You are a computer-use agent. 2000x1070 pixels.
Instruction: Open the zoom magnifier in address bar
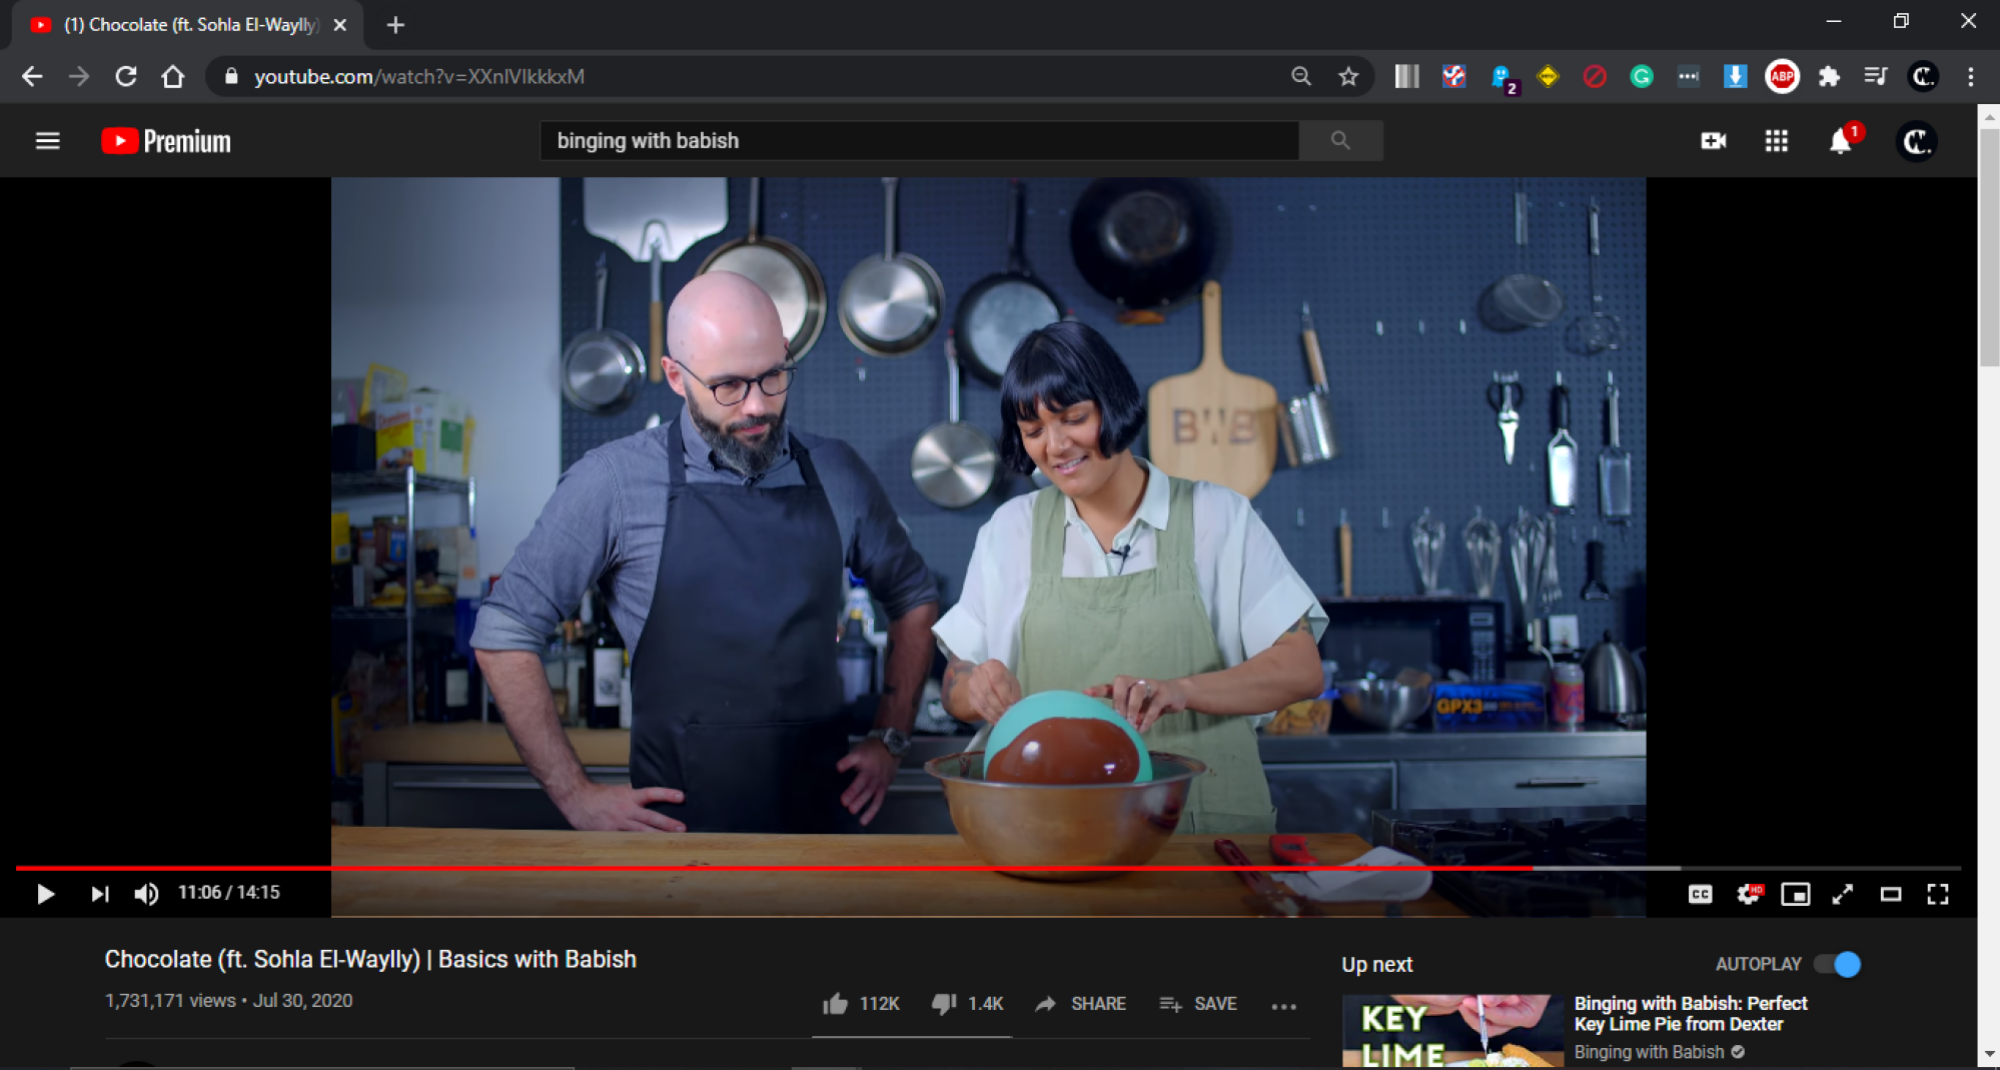[x=1301, y=76]
